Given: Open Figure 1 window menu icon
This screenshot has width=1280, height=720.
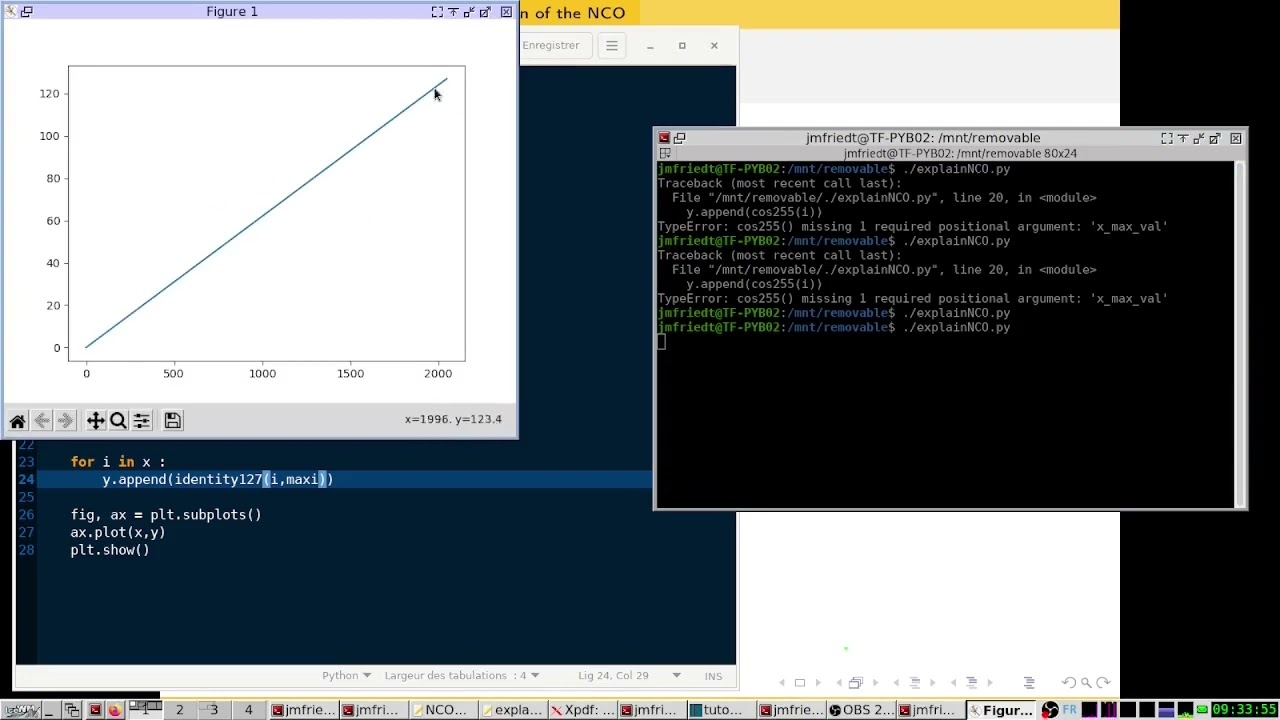Looking at the screenshot, I should tap(10, 12).
